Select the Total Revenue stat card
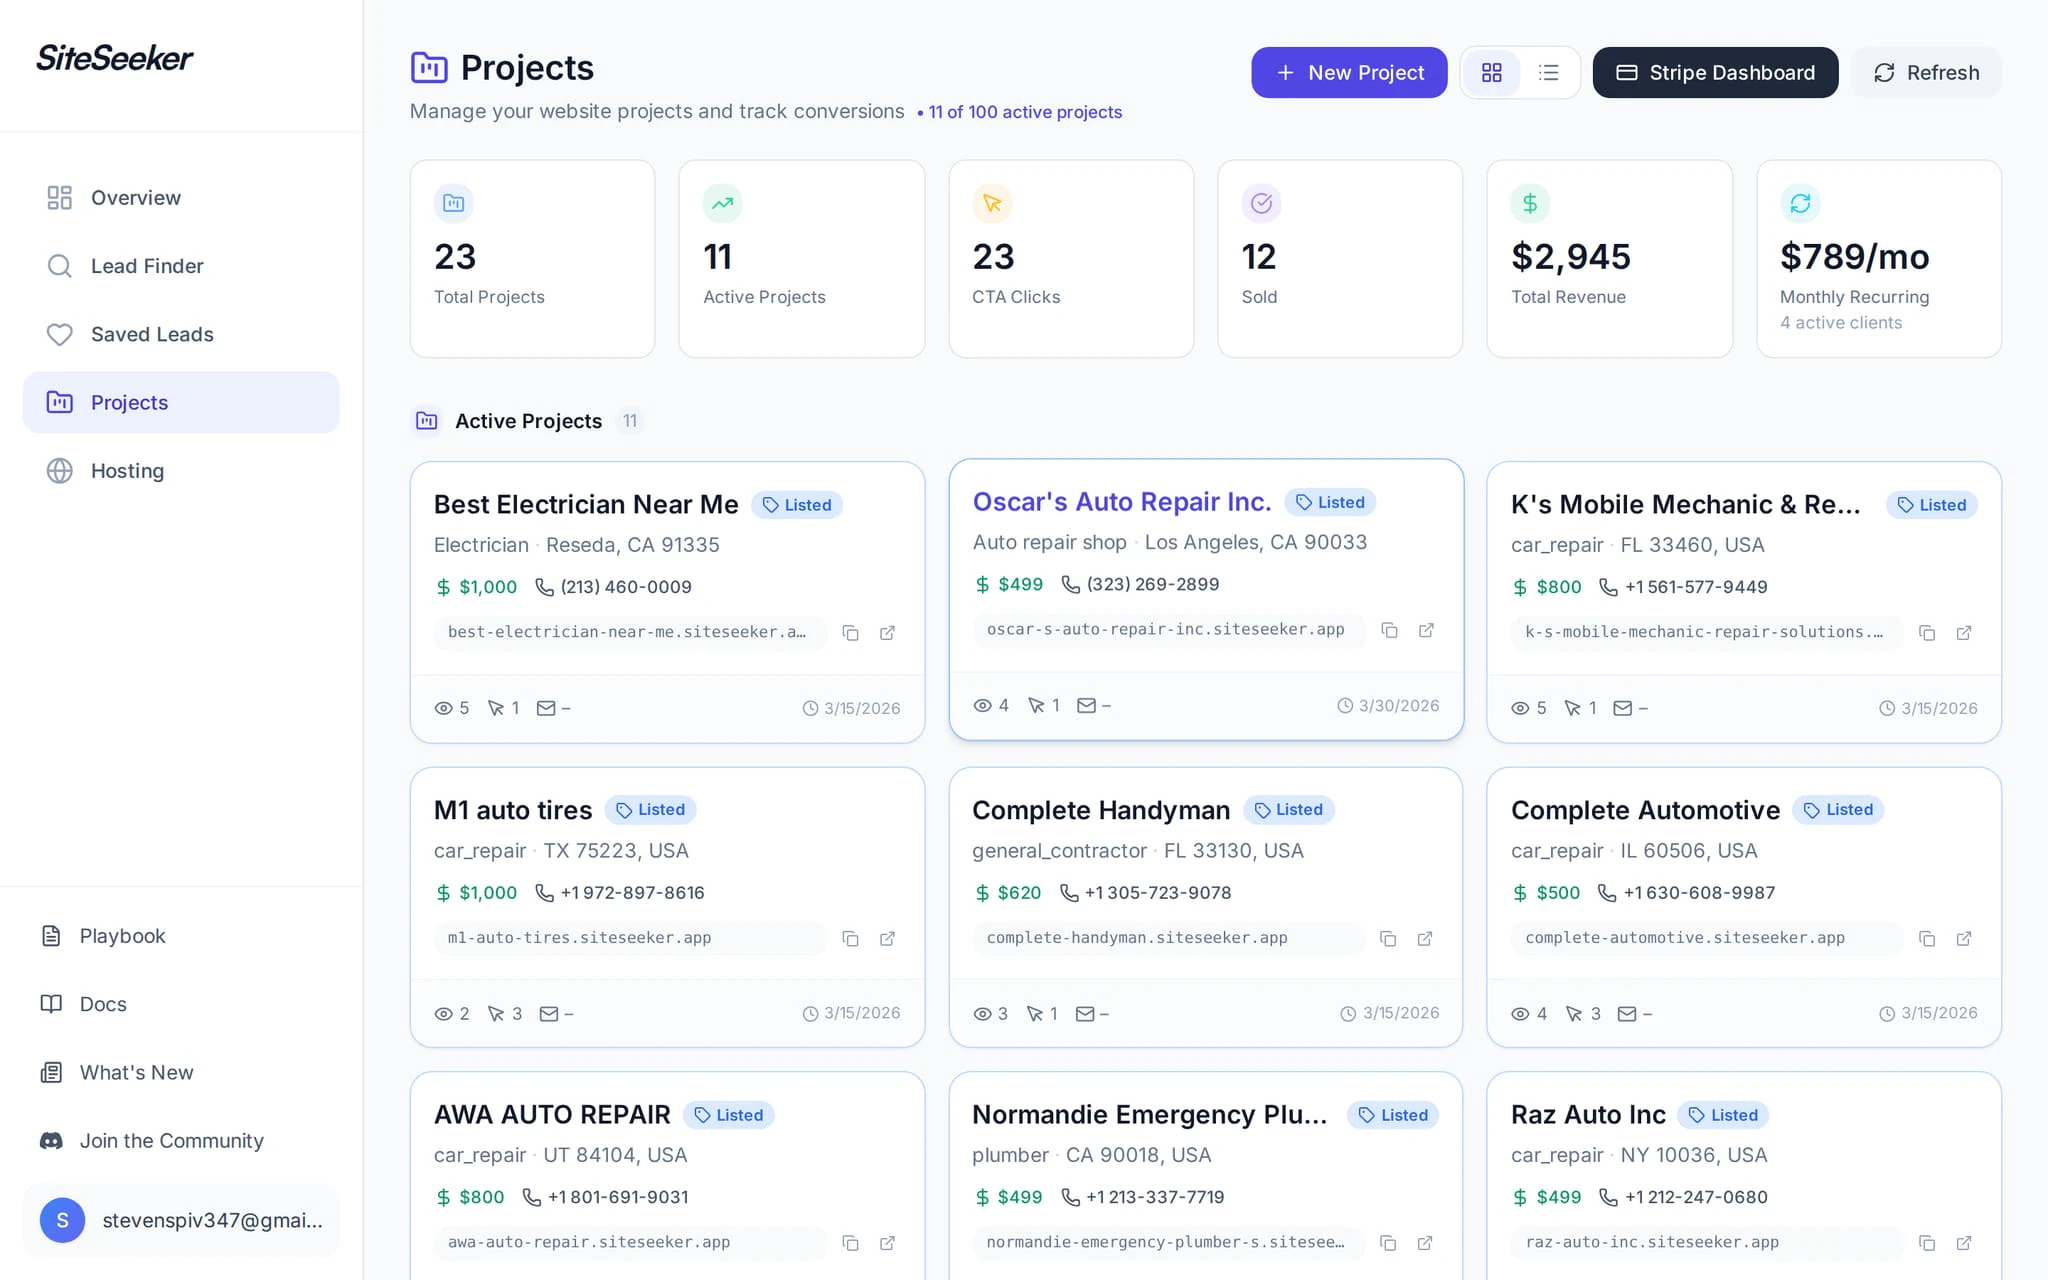The height and width of the screenshot is (1280, 2048). (1608, 258)
